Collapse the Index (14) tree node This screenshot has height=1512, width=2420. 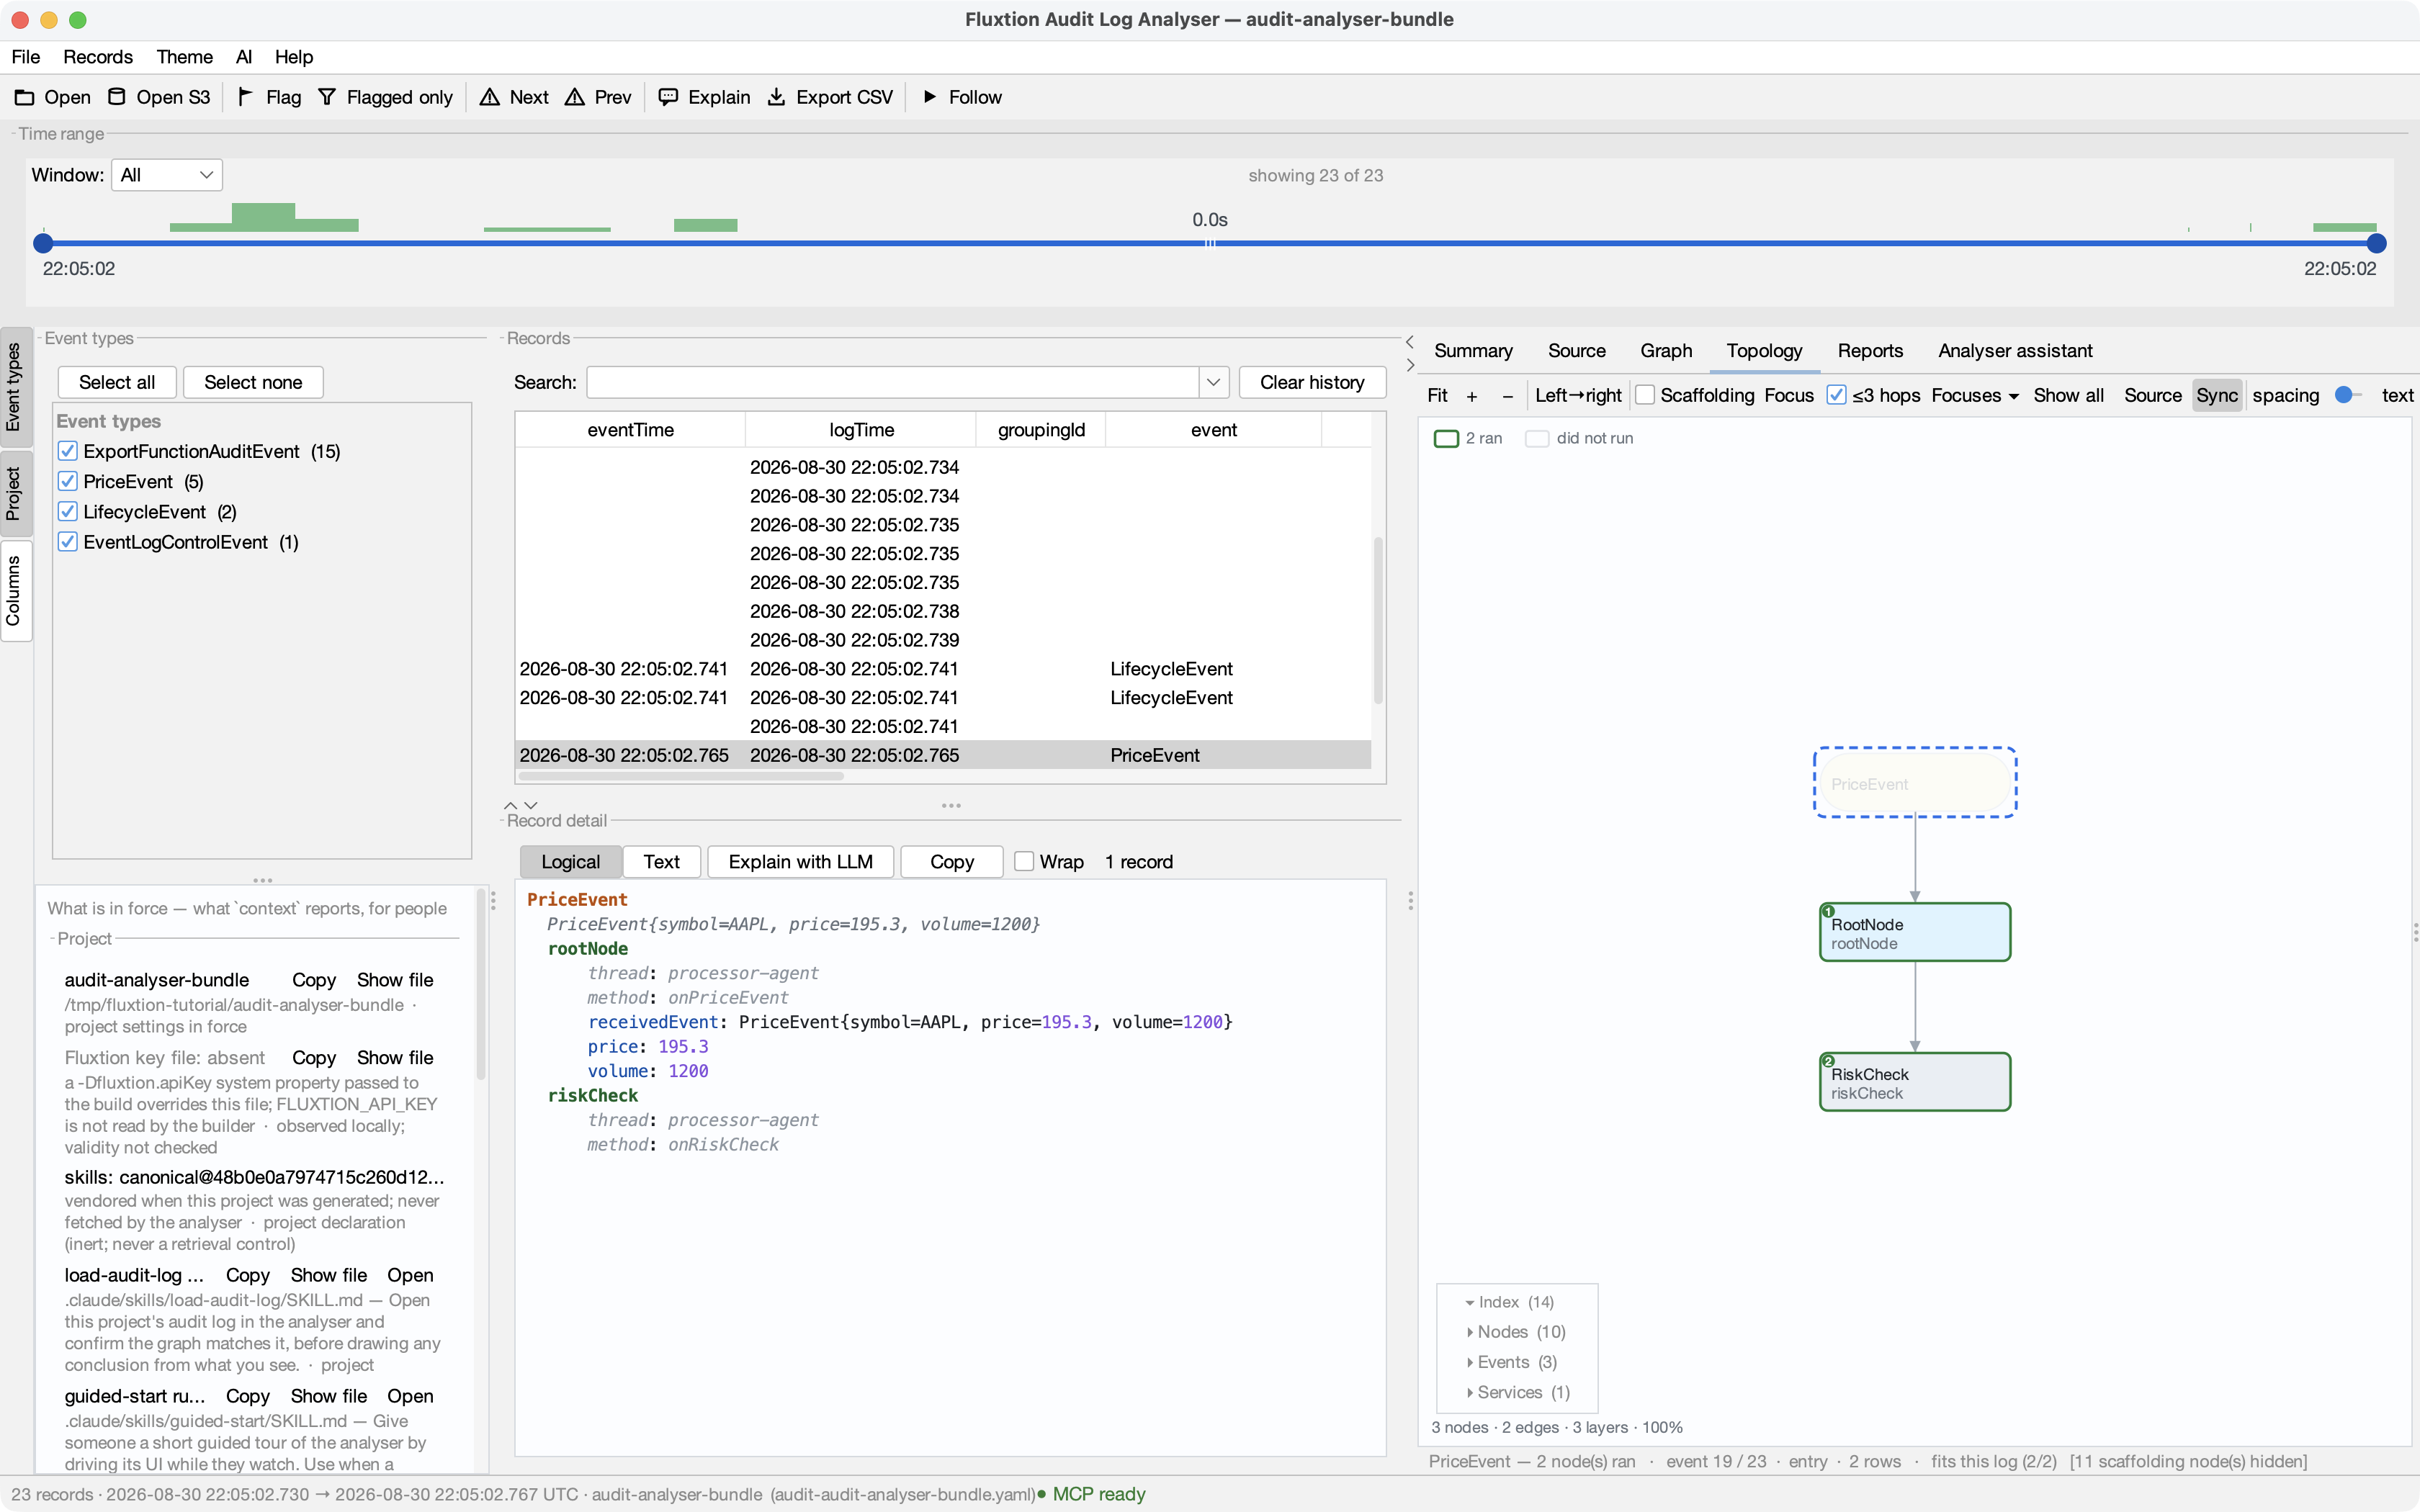pos(1469,1302)
